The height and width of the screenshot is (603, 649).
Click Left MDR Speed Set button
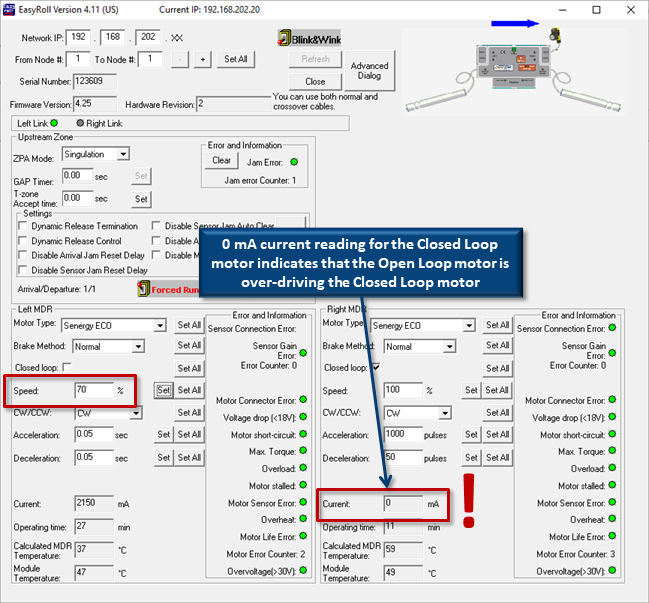coord(163,390)
